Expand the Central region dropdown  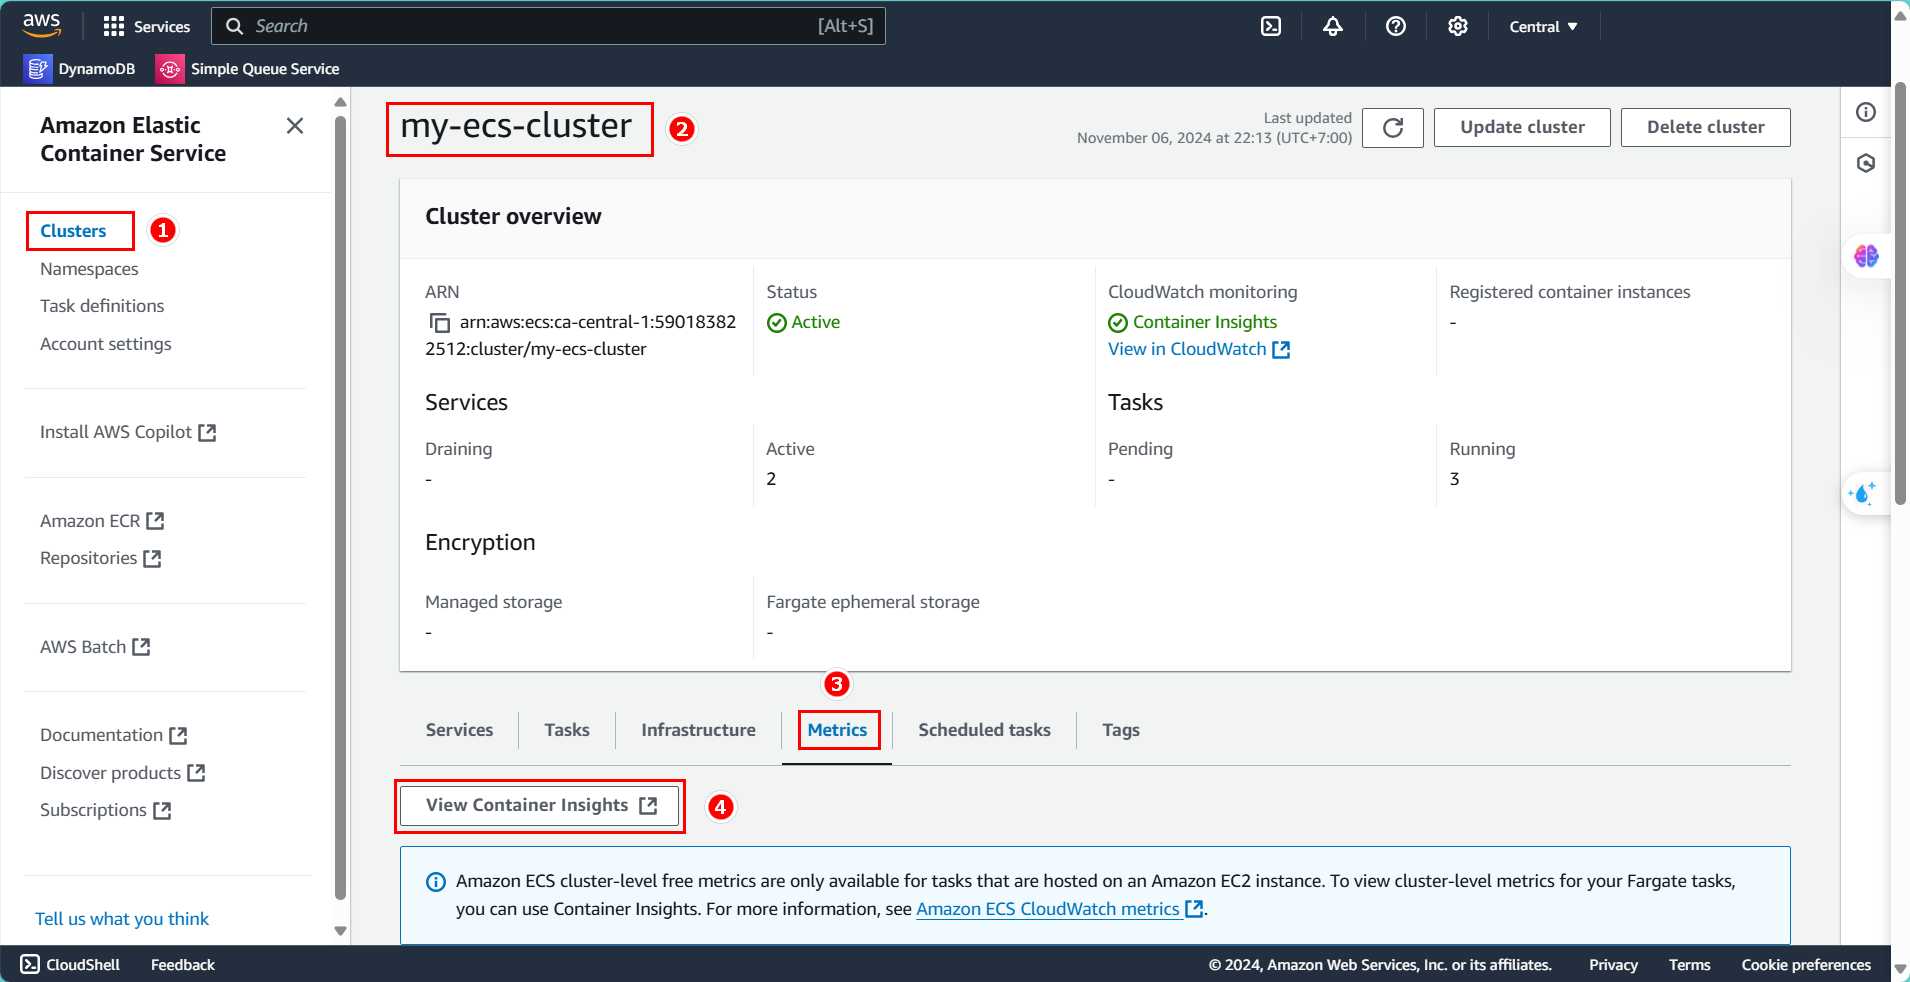(1543, 27)
